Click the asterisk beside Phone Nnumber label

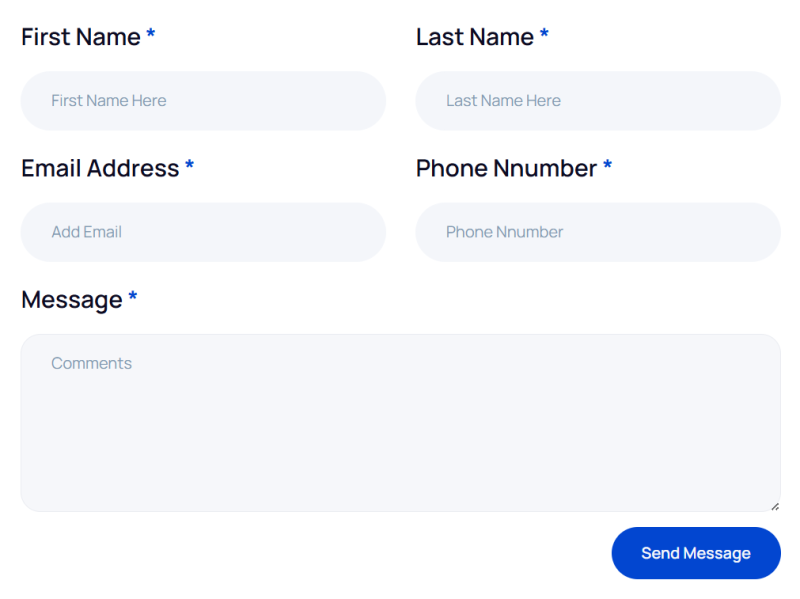(607, 166)
